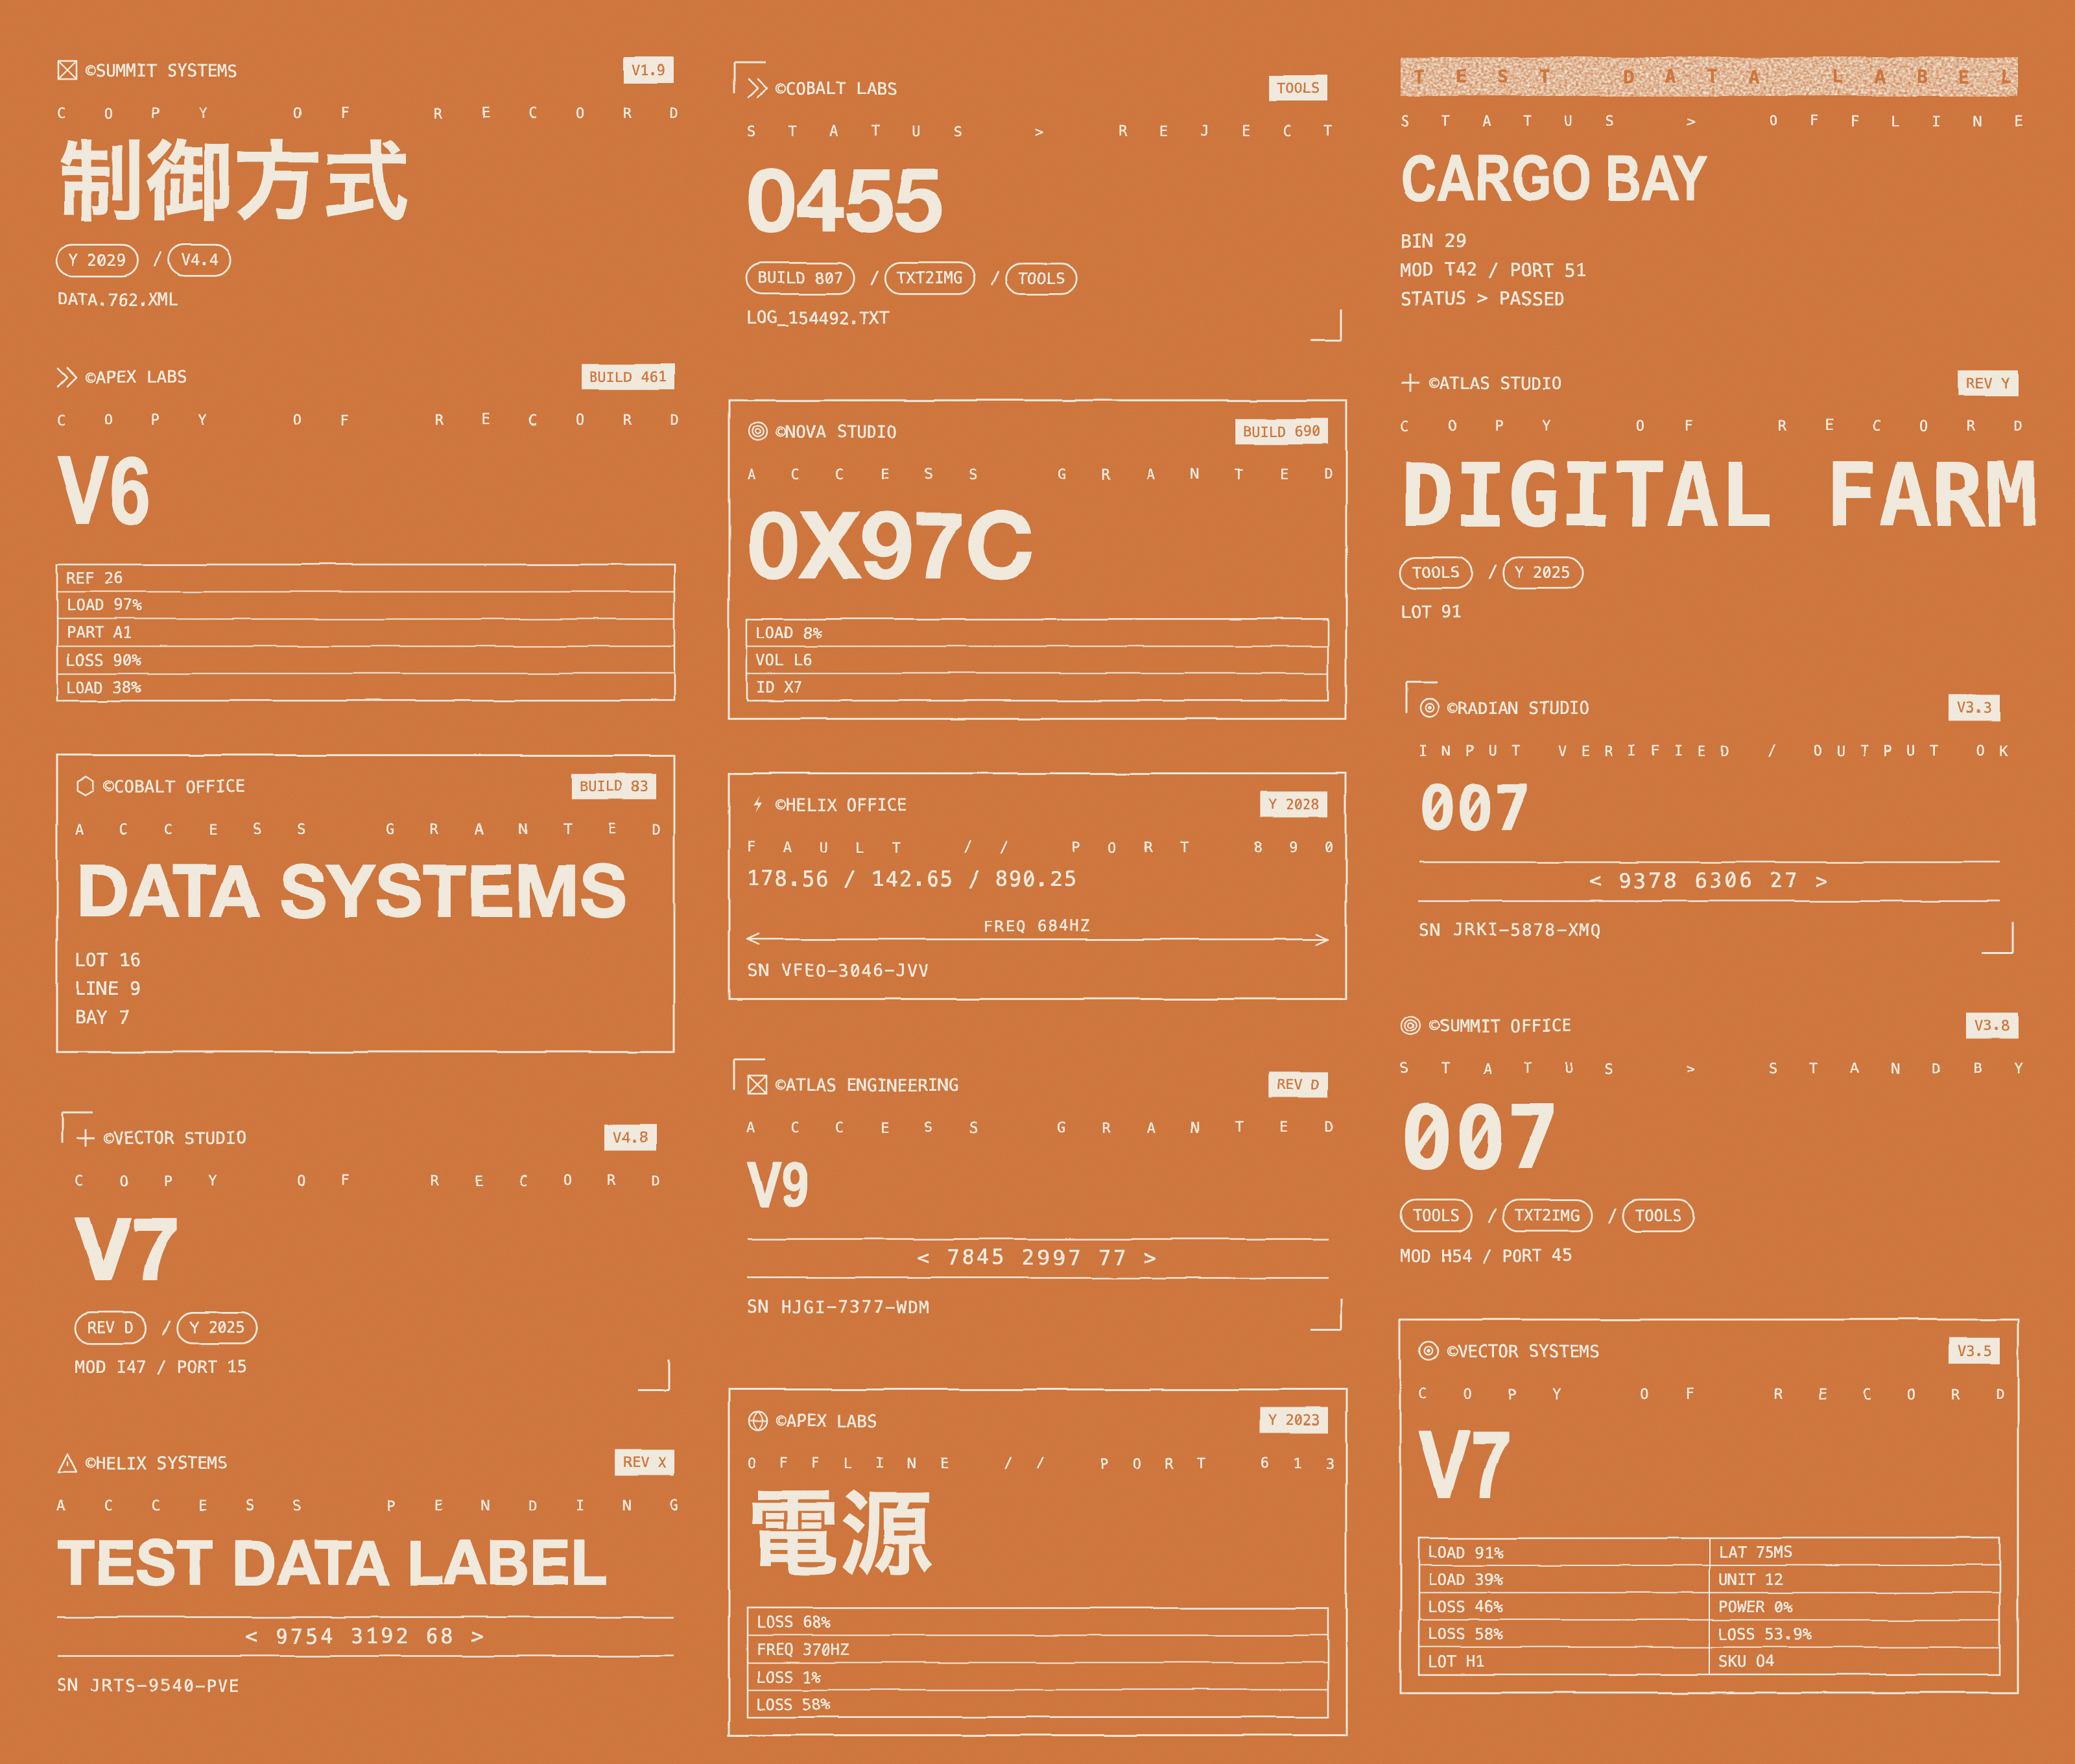Click serial number SN JRTS-9540-PVE
This screenshot has width=2075, height=1764.
click(x=148, y=1686)
